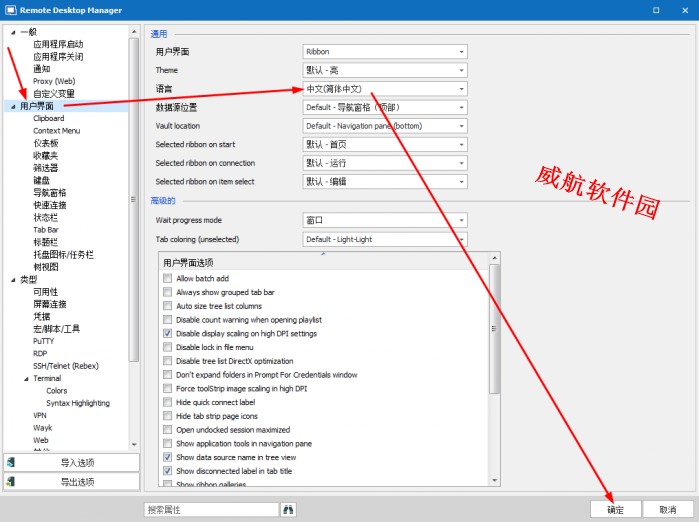Select SSH/Telnet (Rebex) tree item

pos(66,366)
